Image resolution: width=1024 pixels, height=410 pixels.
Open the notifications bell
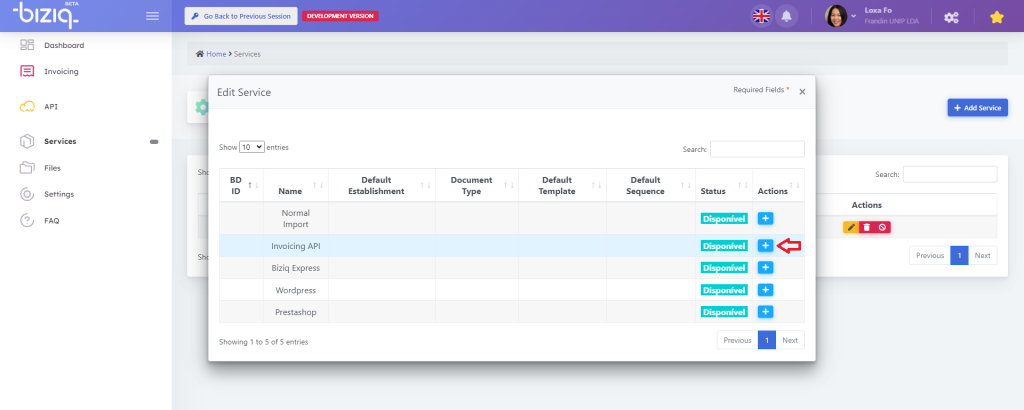787,16
